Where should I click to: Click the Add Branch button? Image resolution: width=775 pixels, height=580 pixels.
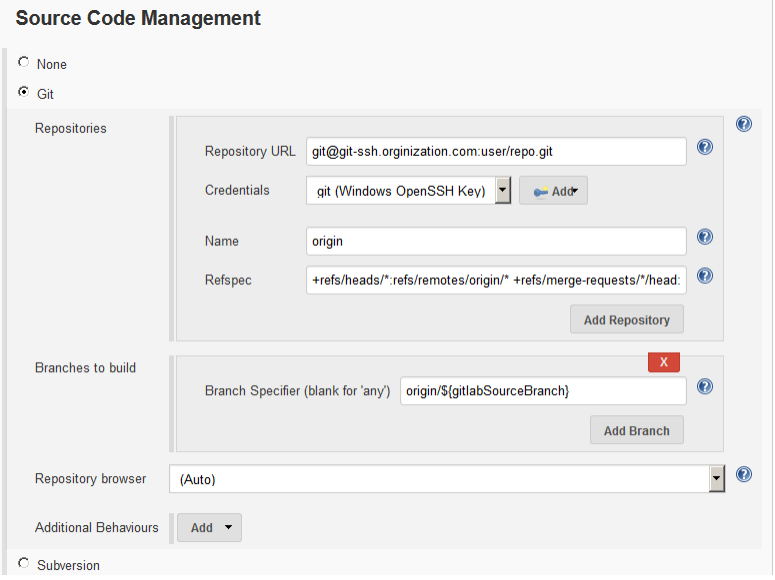637,430
